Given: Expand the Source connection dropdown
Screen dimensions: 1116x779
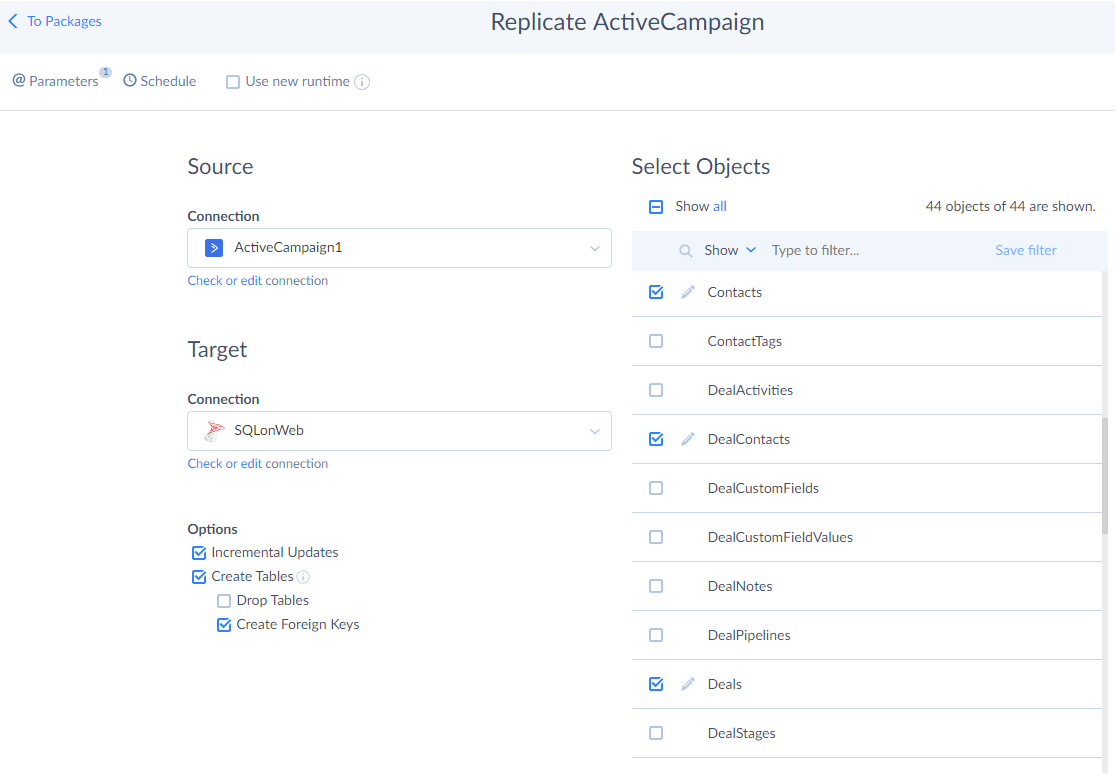Looking at the screenshot, I should 594,248.
